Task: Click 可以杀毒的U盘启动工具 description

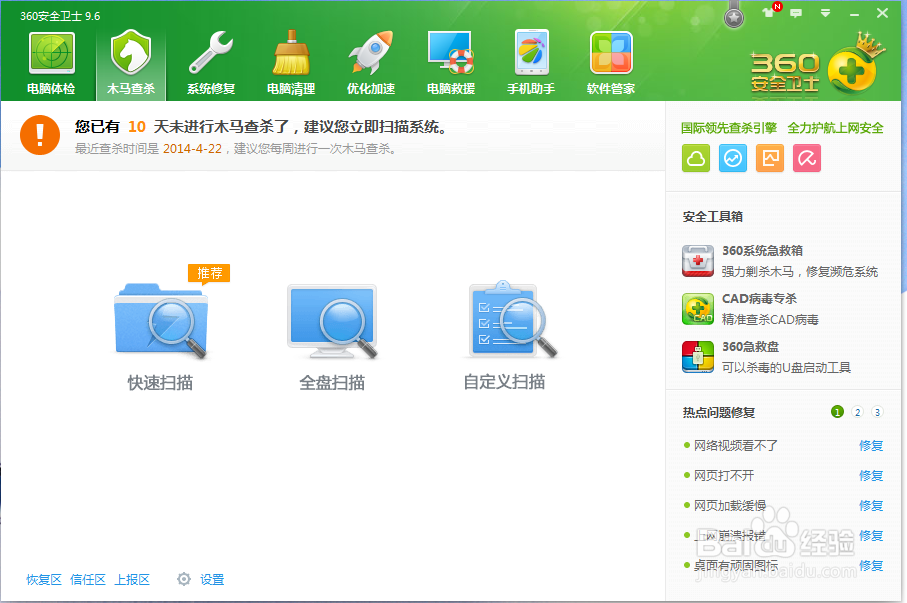Action: [787, 367]
